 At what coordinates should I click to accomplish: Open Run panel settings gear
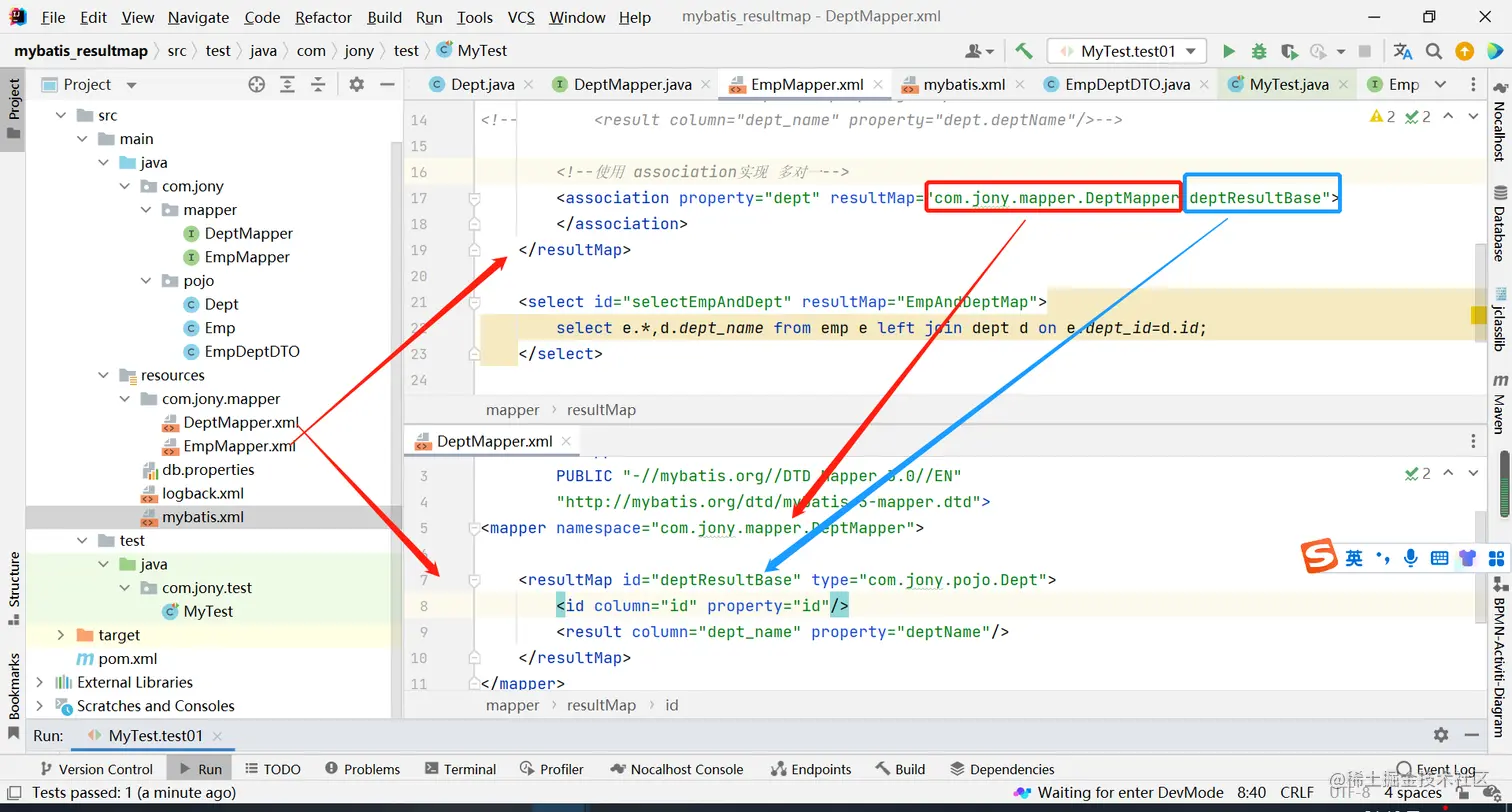pyautogui.click(x=1441, y=735)
